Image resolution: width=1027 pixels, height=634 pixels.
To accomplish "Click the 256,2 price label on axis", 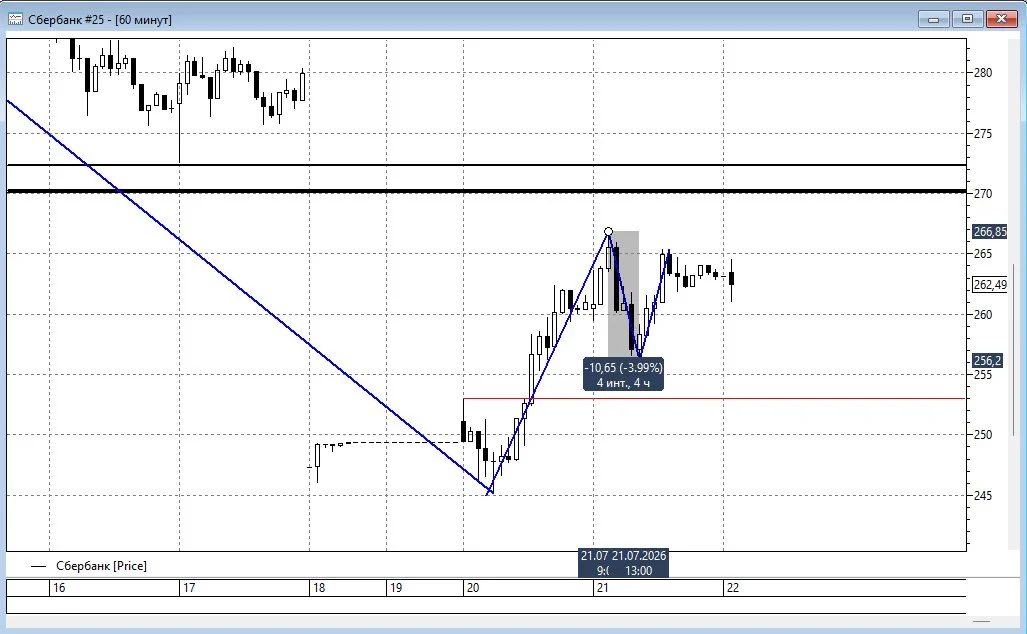I will click(x=987, y=361).
